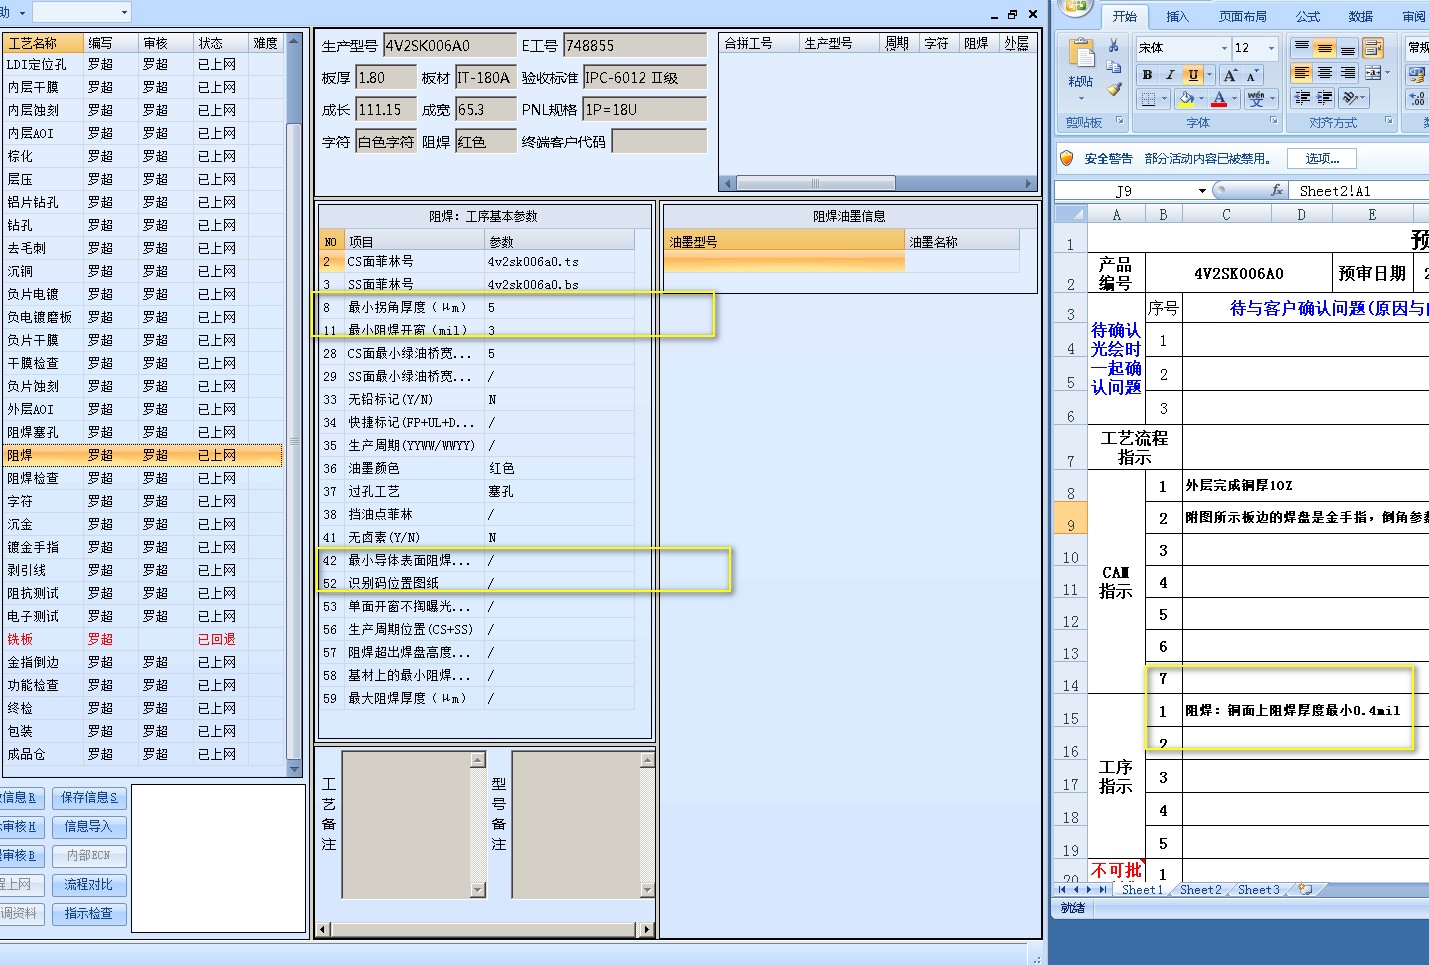Click the Decrease Font Size icon
Screen dimensions: 1429x965
point(1252,75)
